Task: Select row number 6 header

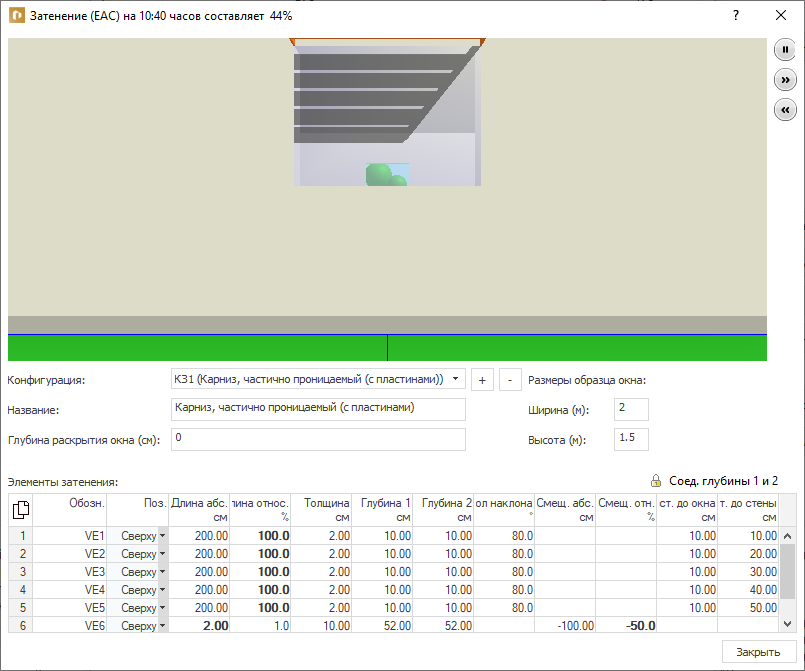Action: [x=21, y=625]
